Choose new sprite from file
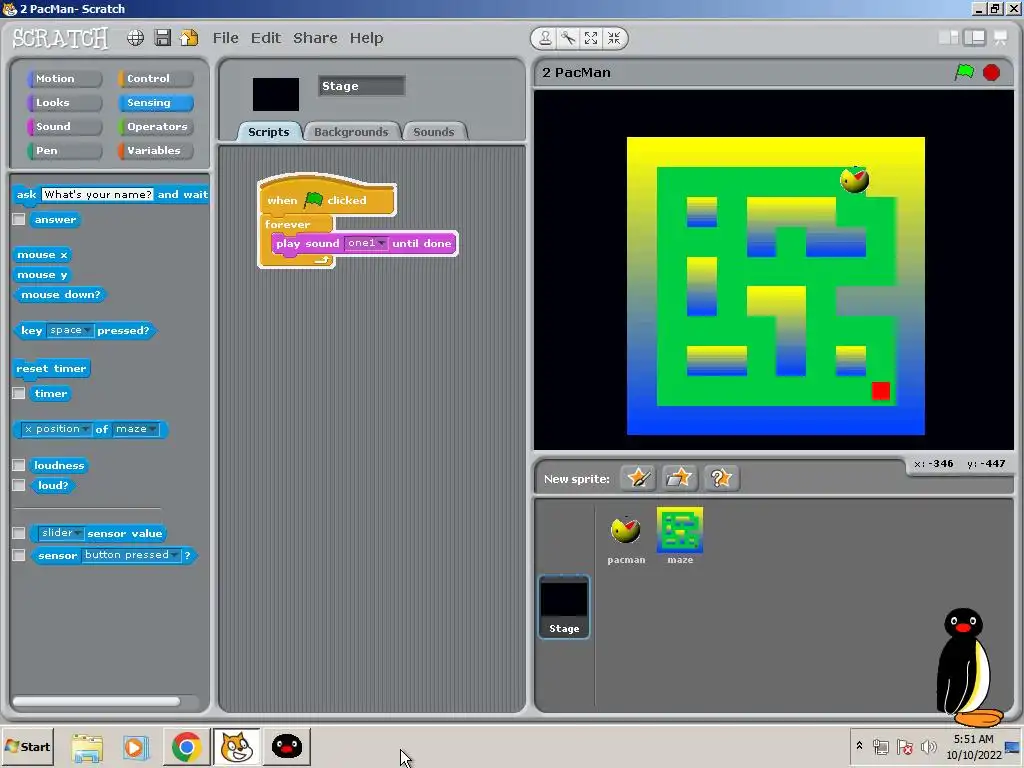The width and height of the screenshot is (1024, 768). point(679,478)
